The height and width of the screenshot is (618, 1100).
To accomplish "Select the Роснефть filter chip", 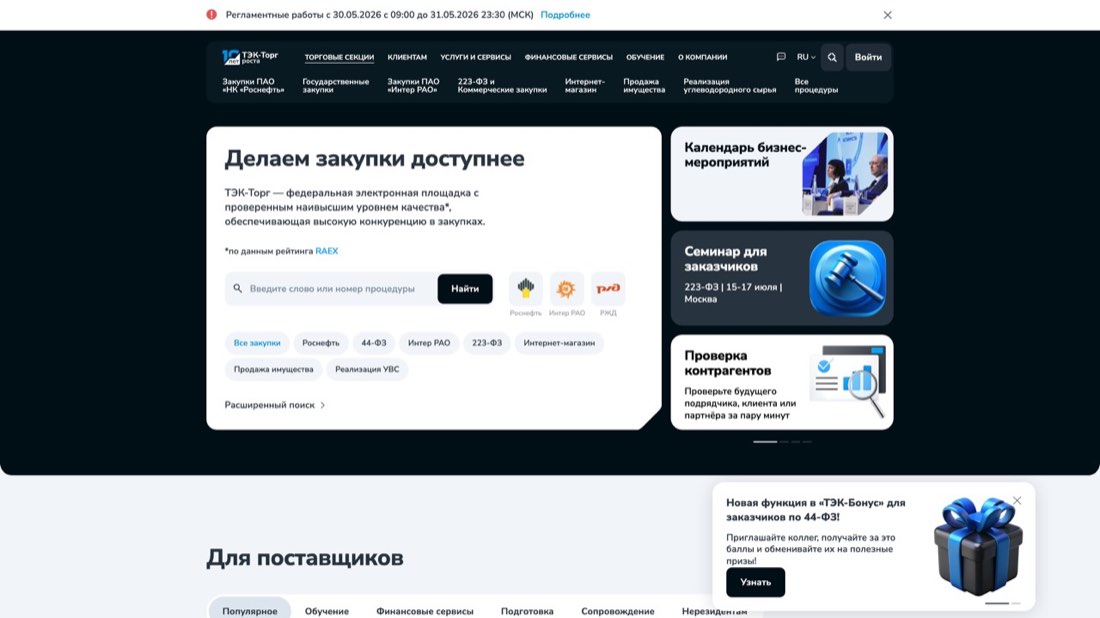I will (321, 343).
